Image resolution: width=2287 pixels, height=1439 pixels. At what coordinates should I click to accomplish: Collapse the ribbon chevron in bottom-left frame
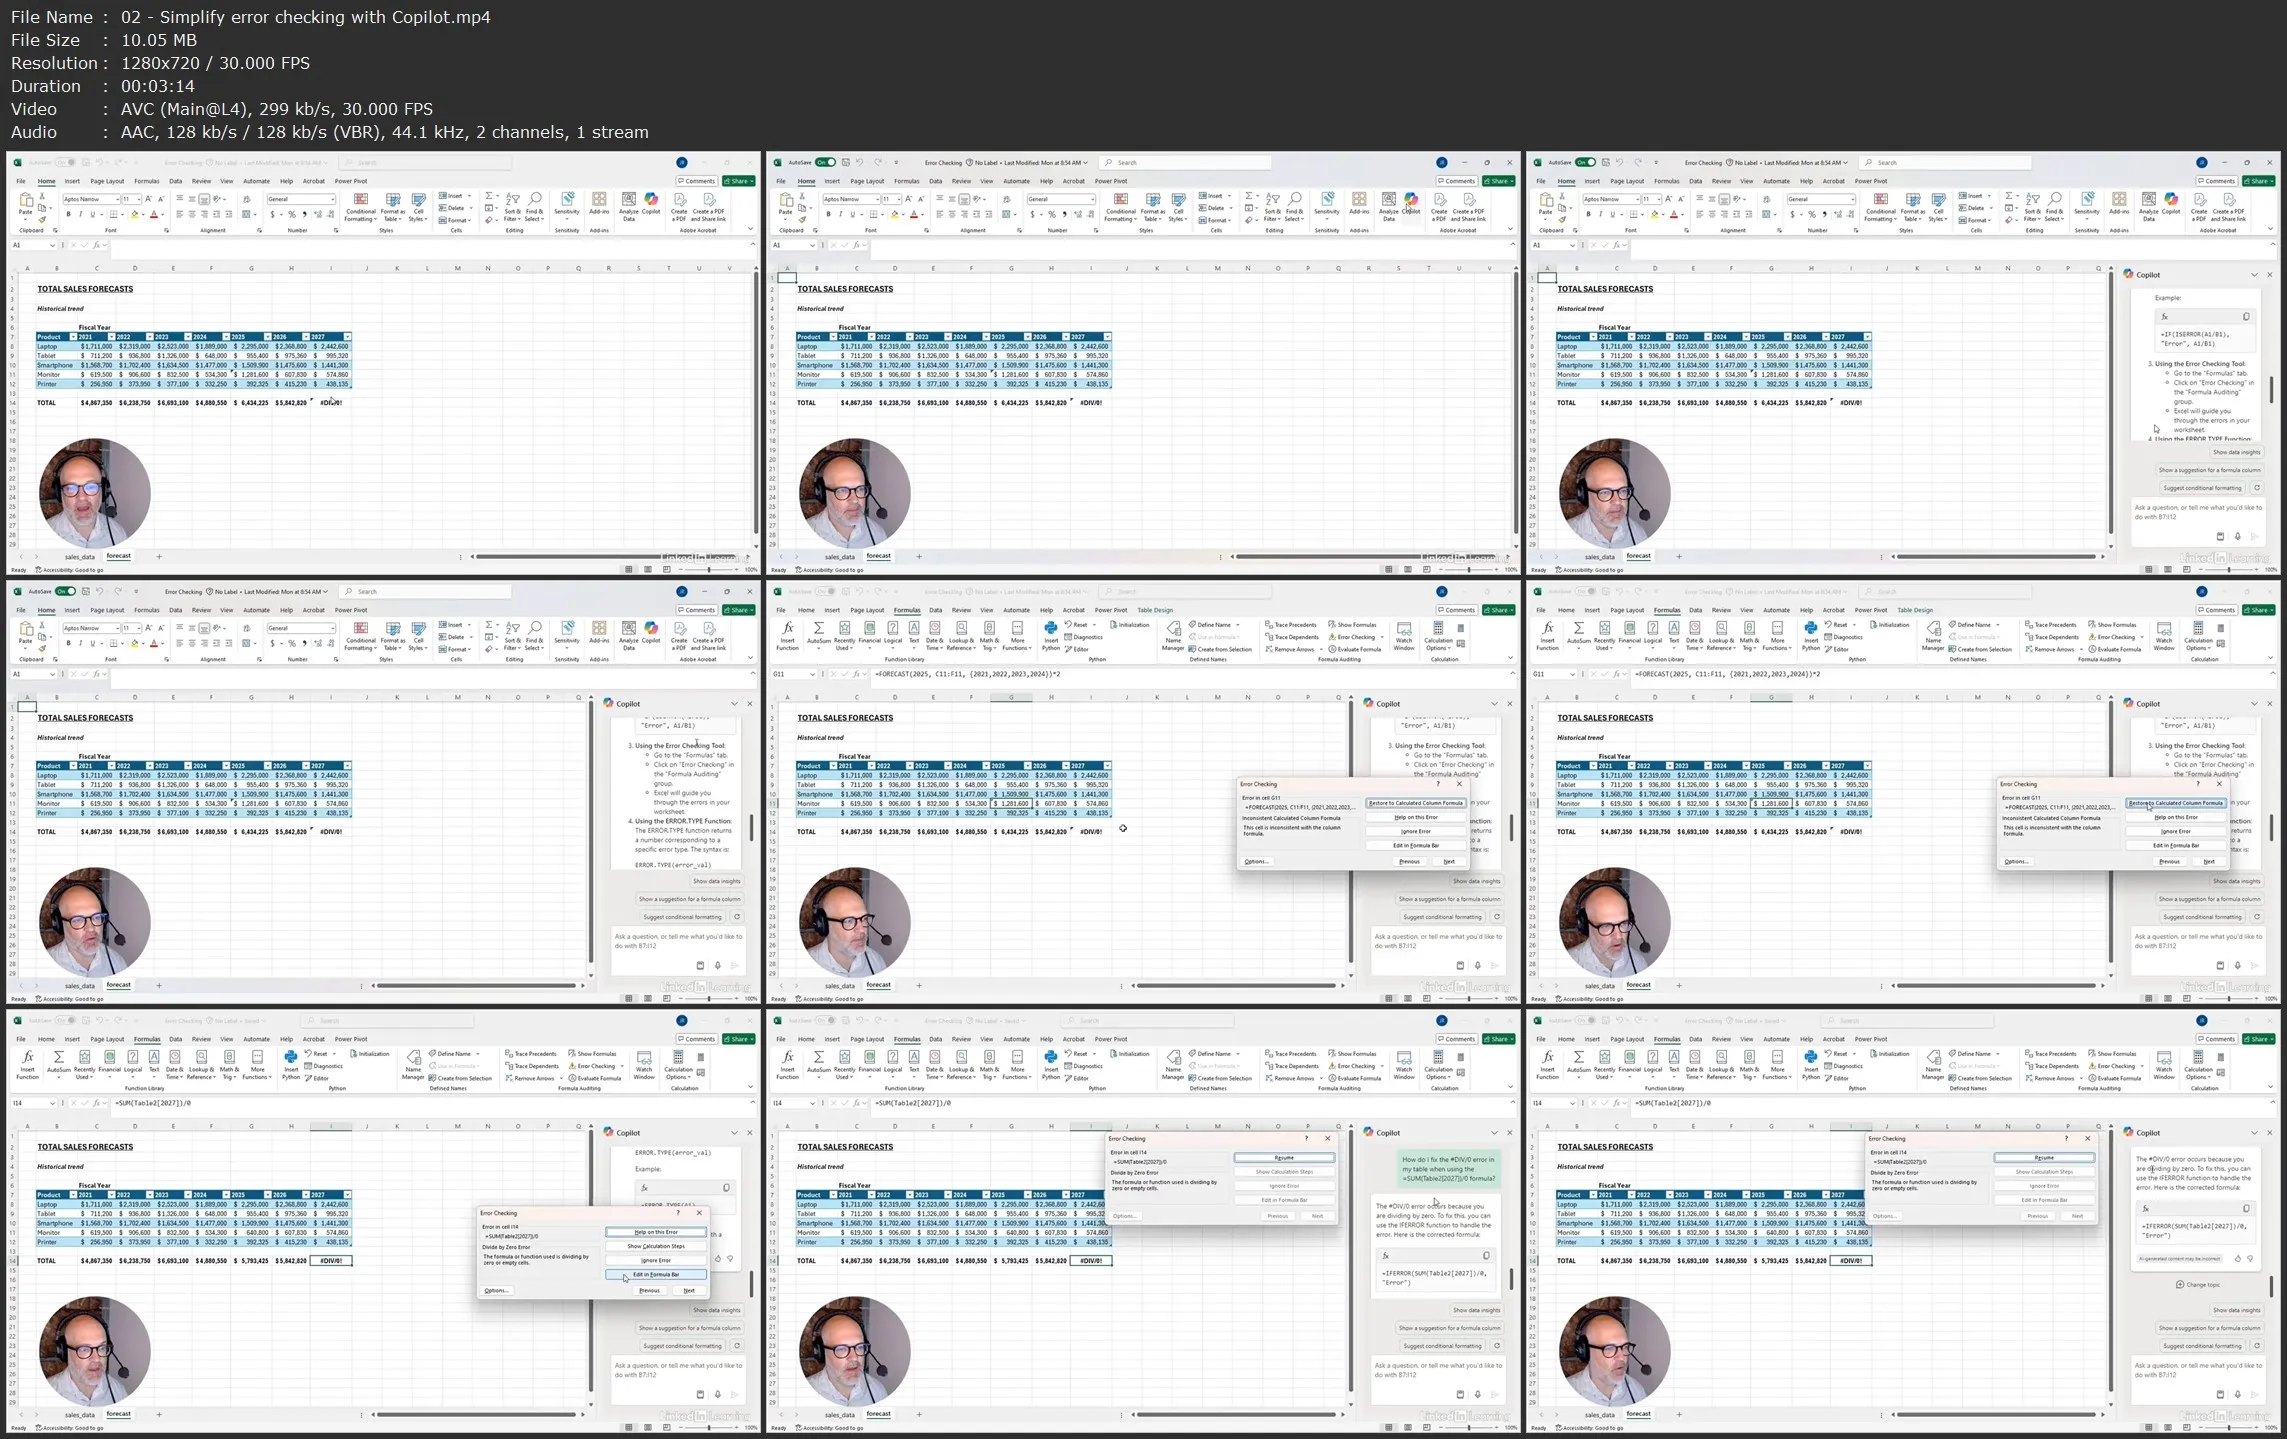(751, 1088)
